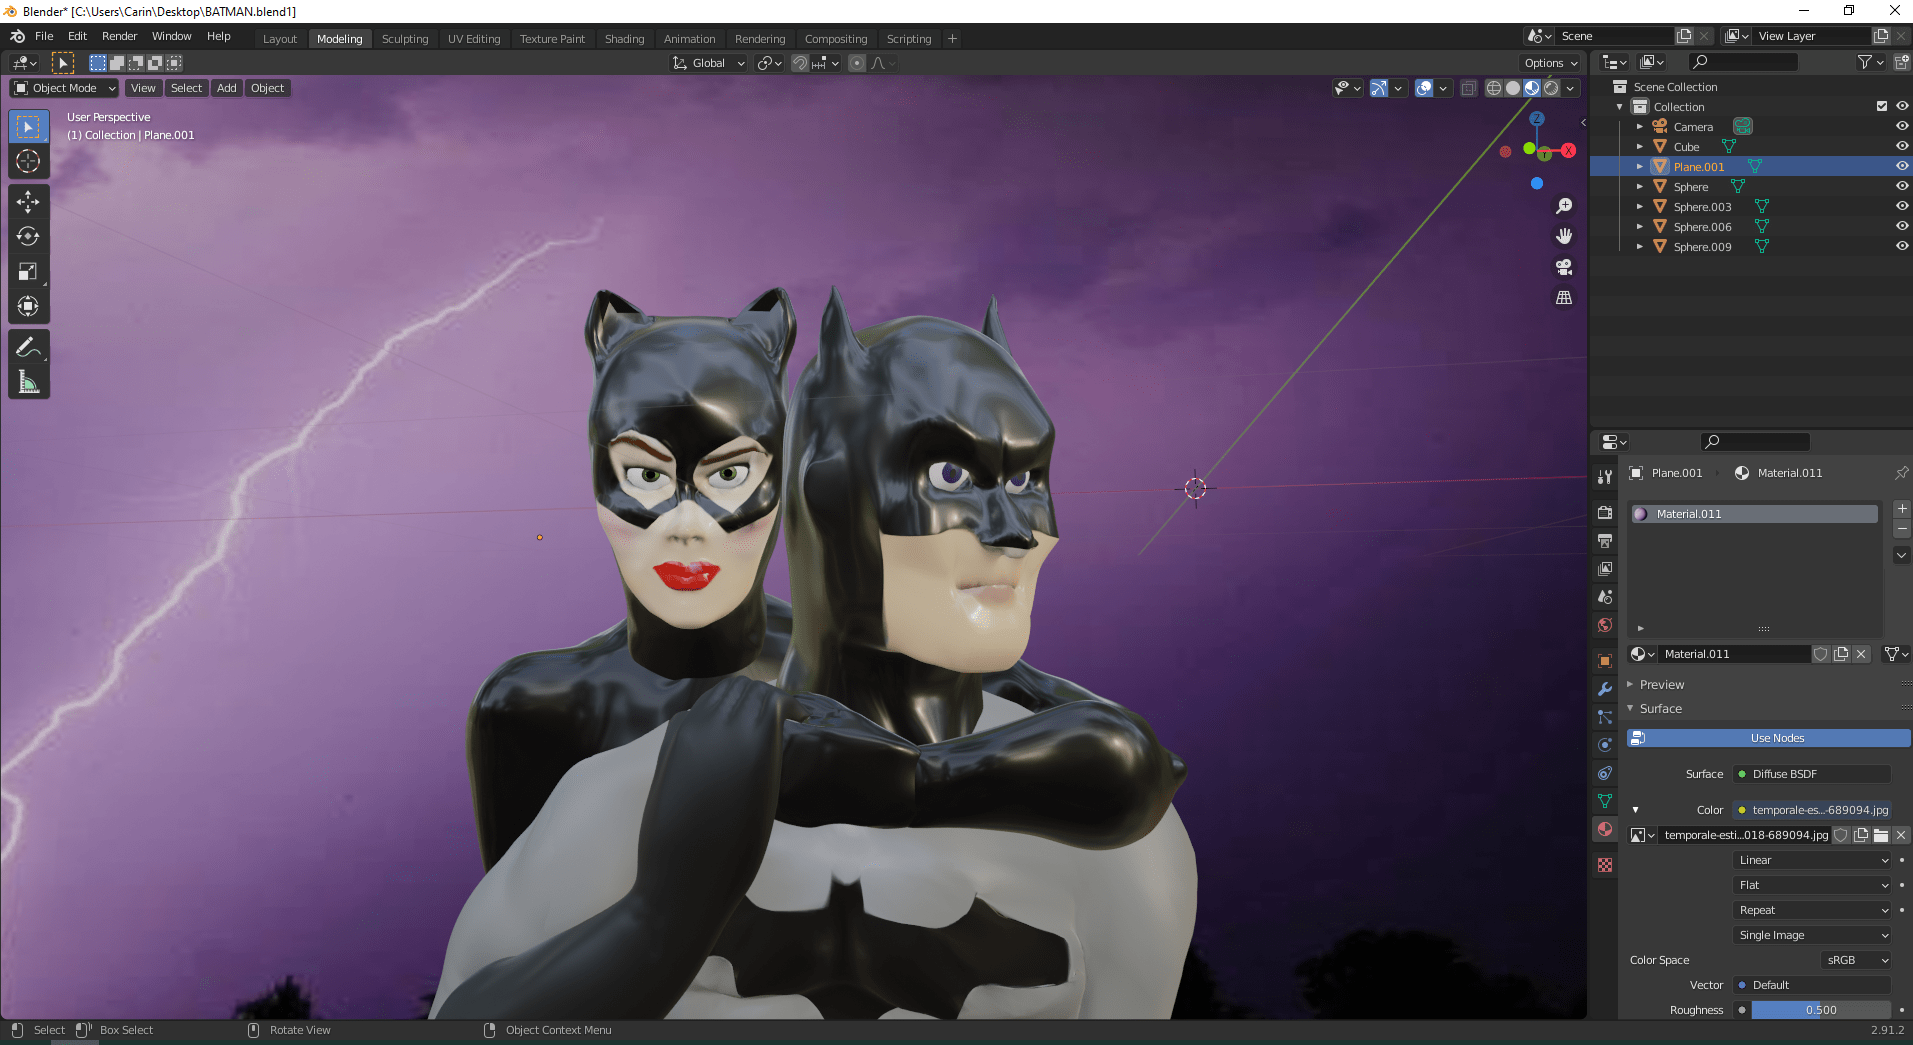Open the Output properties tab
Image resolution: width=1913 pixels, height=1045 pixels.
point(1605,541)
